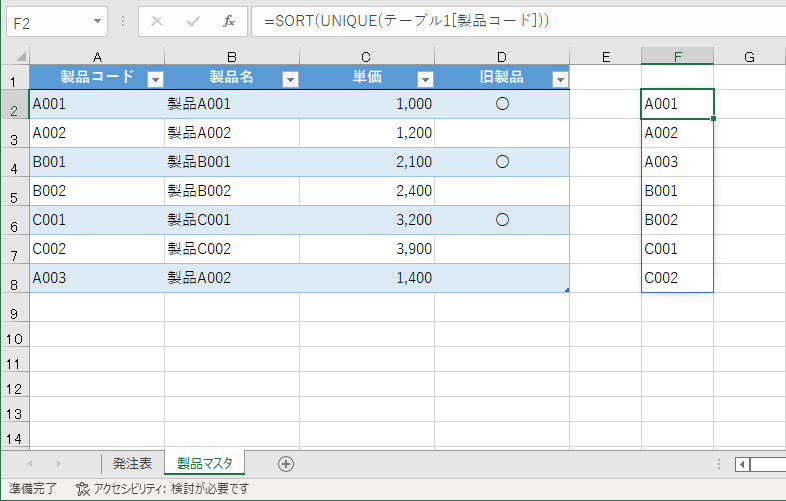Click the table resize handle at D8 corner
786x501 pixels.
(x=567, y=290)
